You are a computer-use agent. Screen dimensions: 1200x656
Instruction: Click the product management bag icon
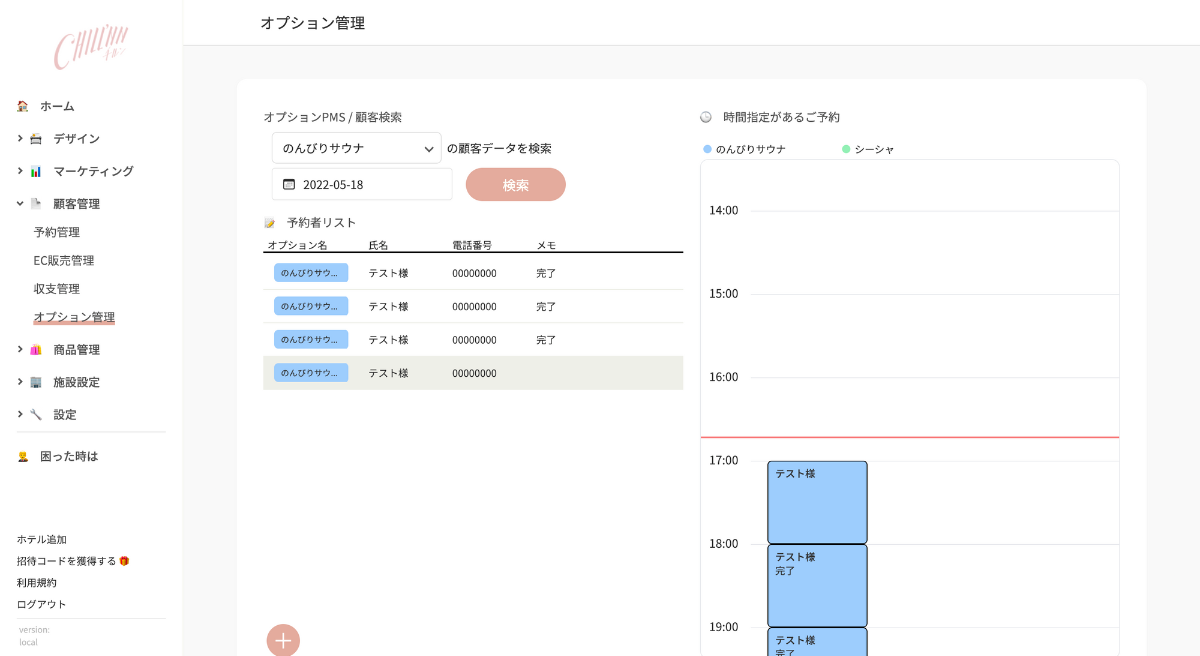pos(36,350)
